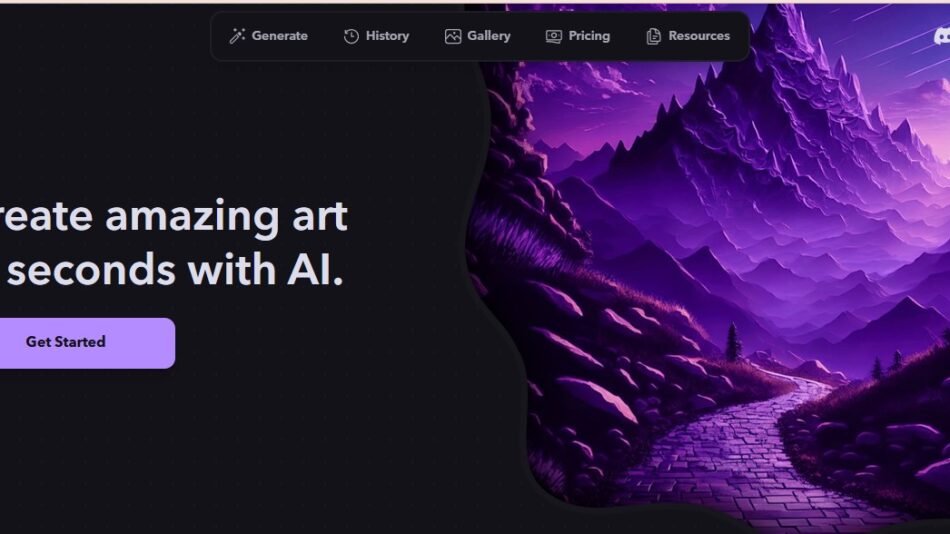Viewport: 950px width, 534px height.
Task: Click the pine tree beside the path
Action: click(733, 341)
